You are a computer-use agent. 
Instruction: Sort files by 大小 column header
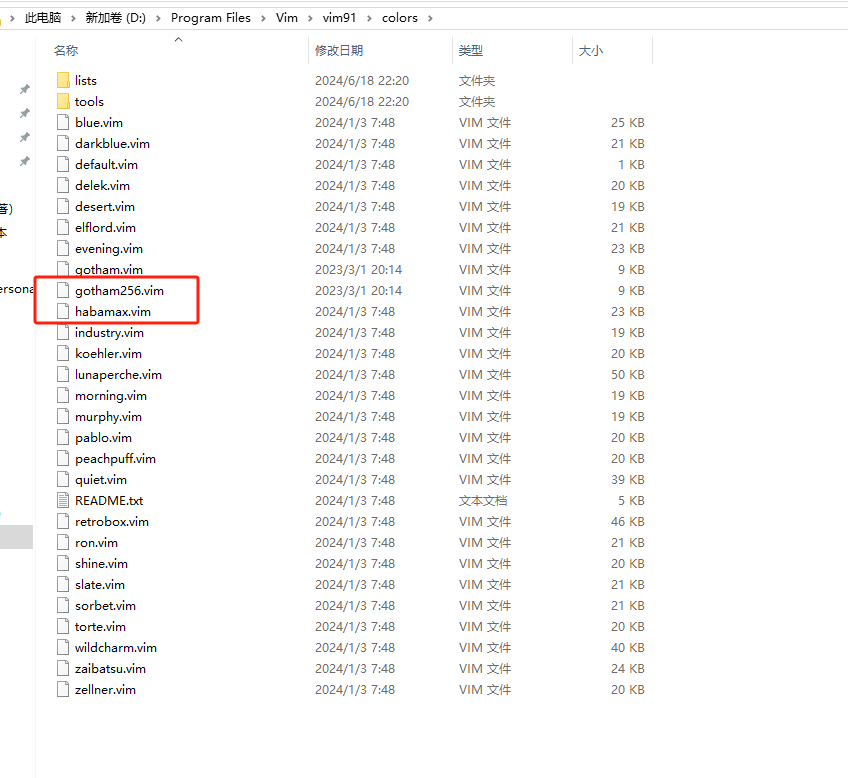[591, 51]
